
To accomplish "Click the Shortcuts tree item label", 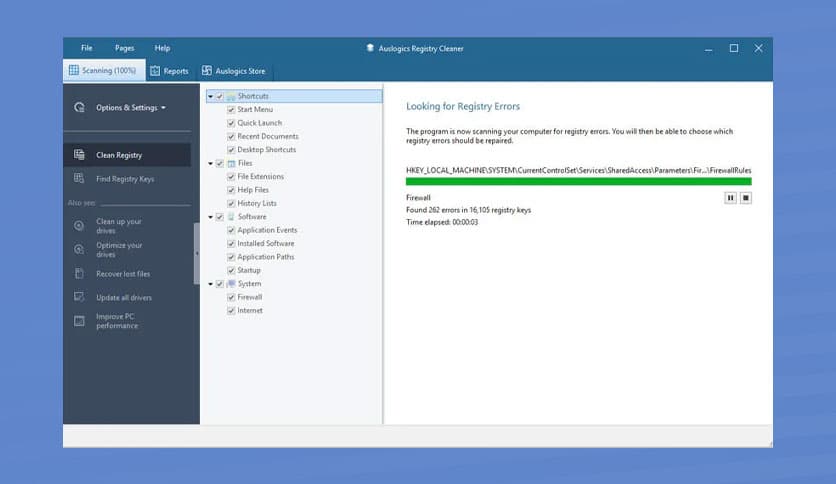I will pyautogui.click(x=253, y=96).
